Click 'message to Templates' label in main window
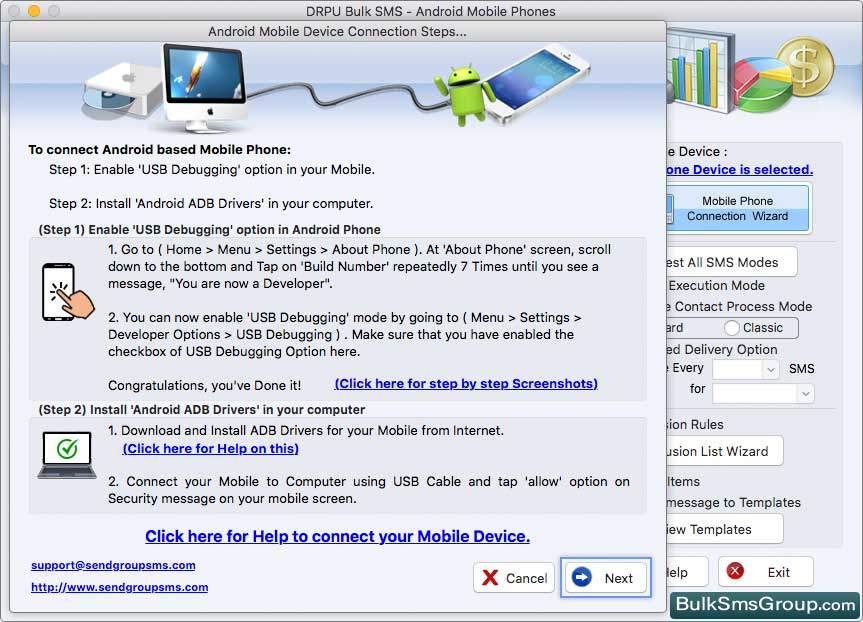 734,503
